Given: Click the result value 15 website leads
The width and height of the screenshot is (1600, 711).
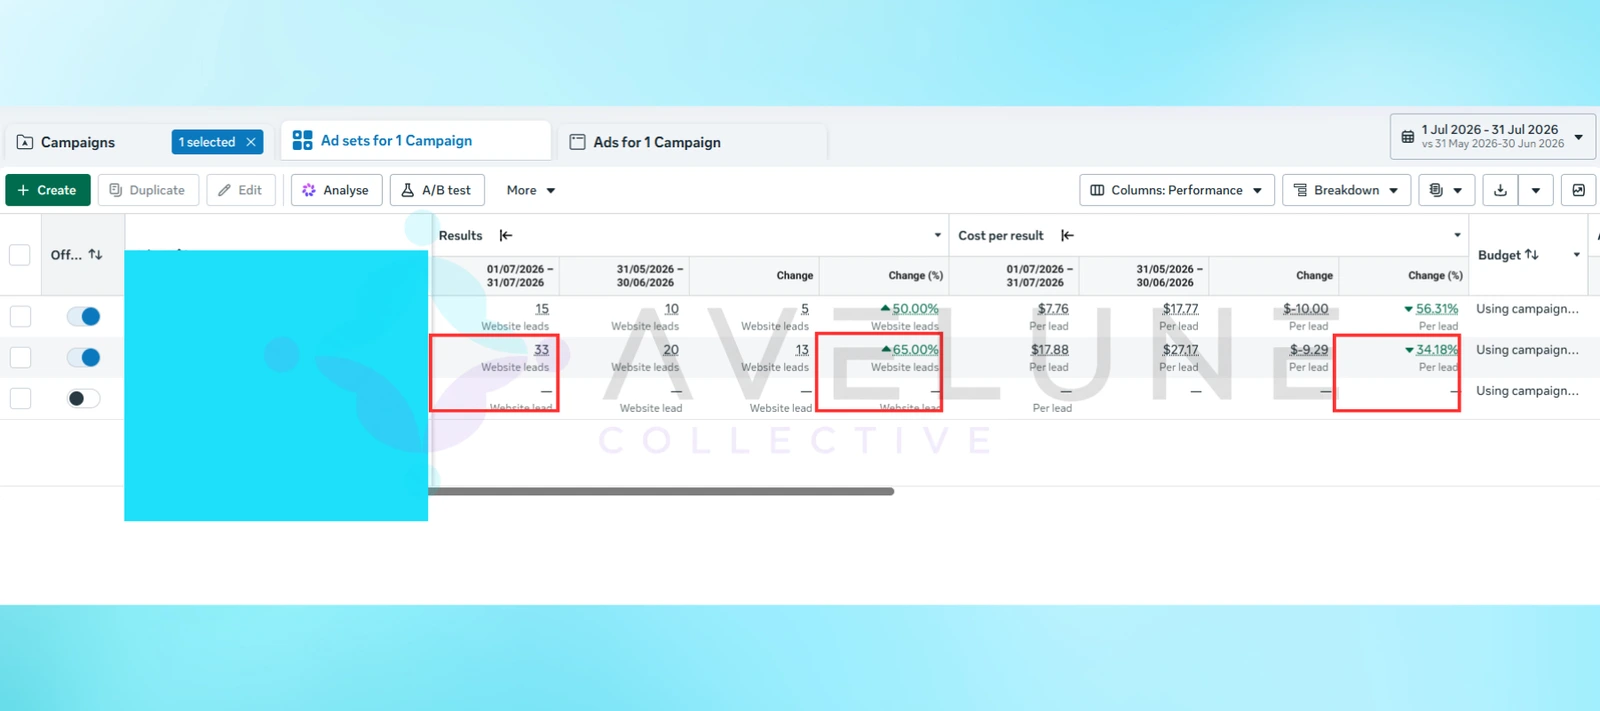Looking at the screenshot, I should [x=542, y=309].
